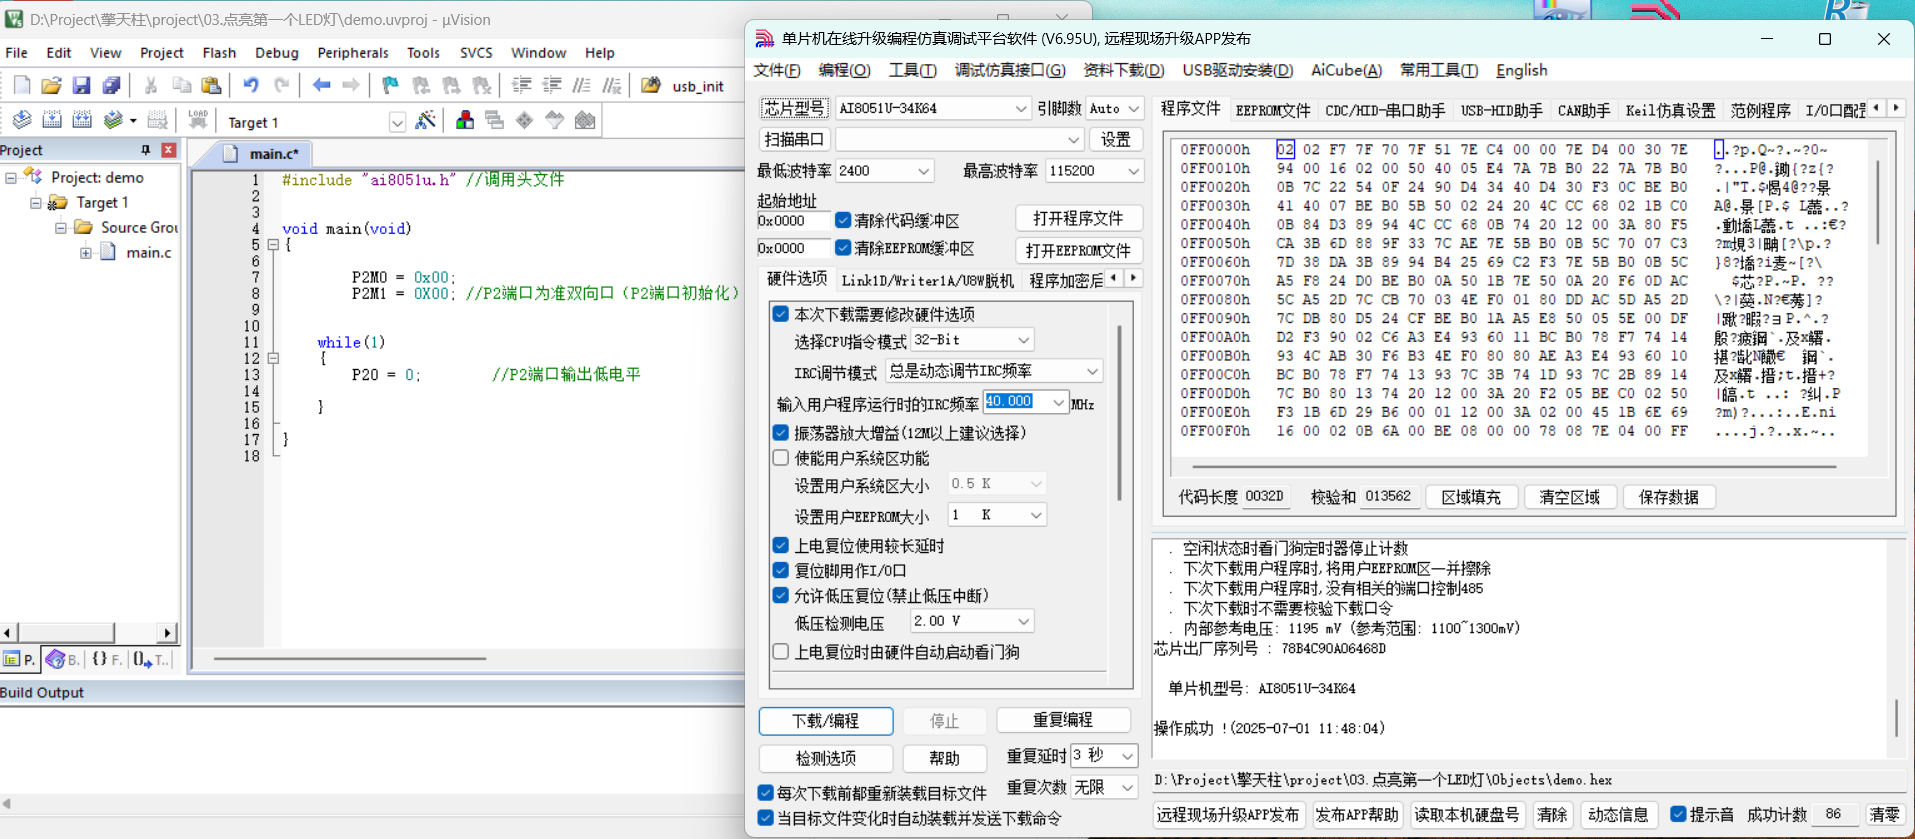Click the 打开程序文件 button

click(x=1079, y=218)
